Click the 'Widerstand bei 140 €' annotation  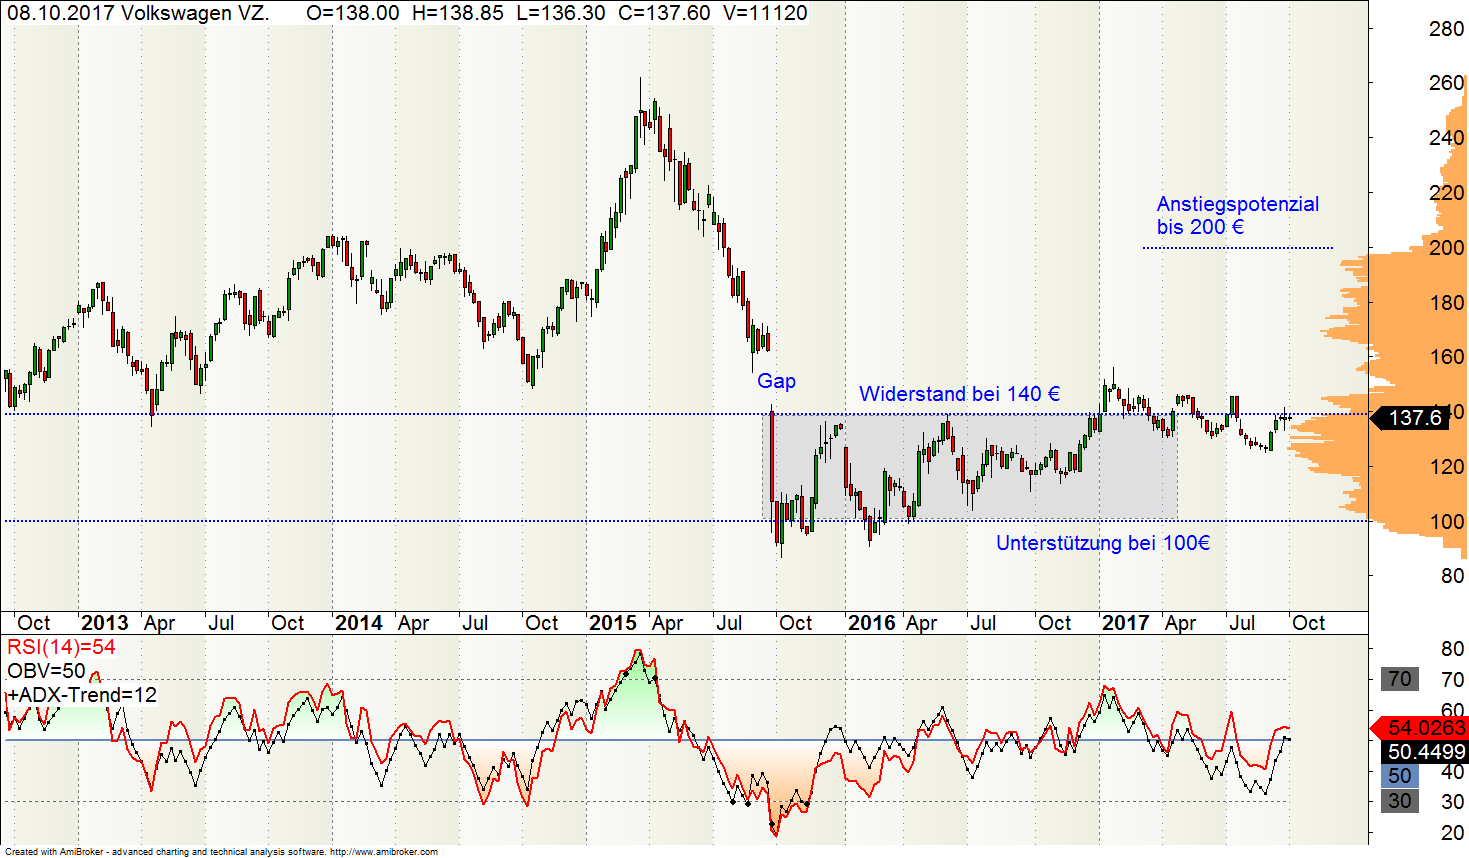[x=960, y=394]
